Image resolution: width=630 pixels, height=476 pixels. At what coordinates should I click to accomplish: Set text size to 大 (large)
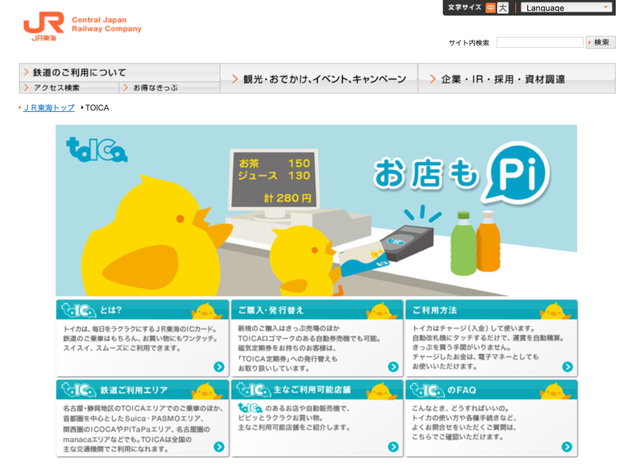(x=503, y=8)
